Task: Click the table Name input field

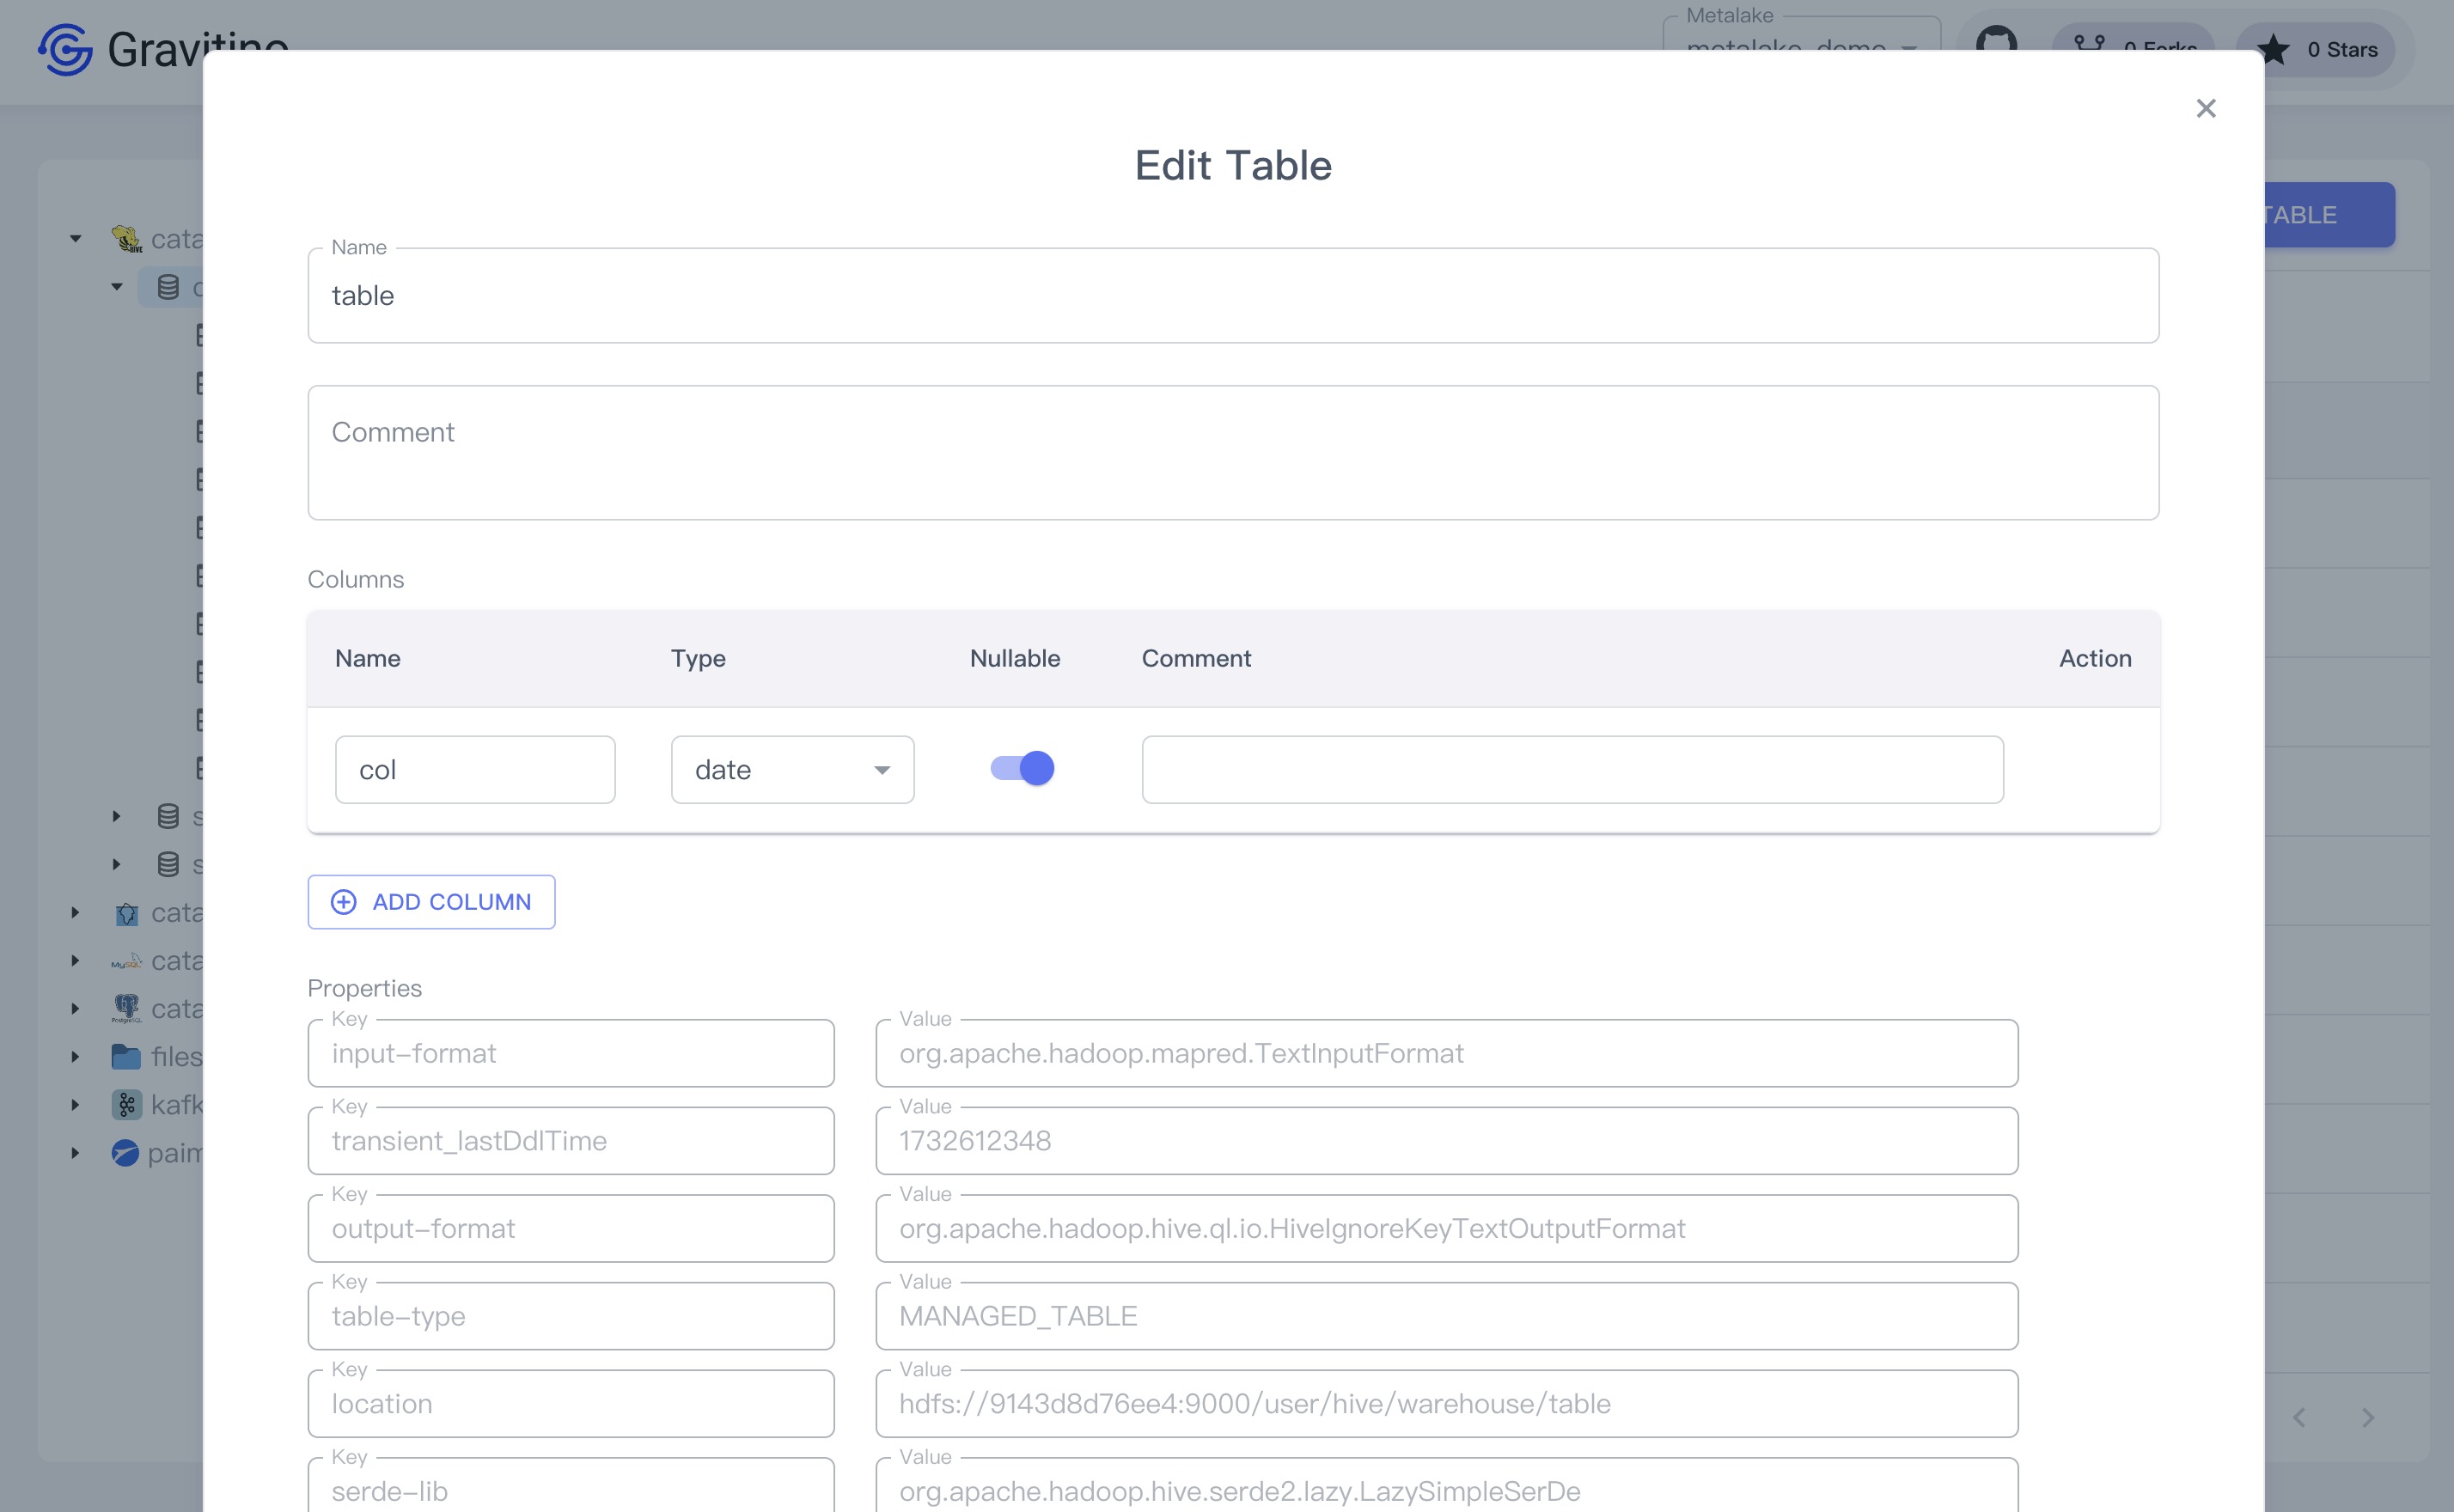Action: pyautogui.click(x=1232, y=296)
